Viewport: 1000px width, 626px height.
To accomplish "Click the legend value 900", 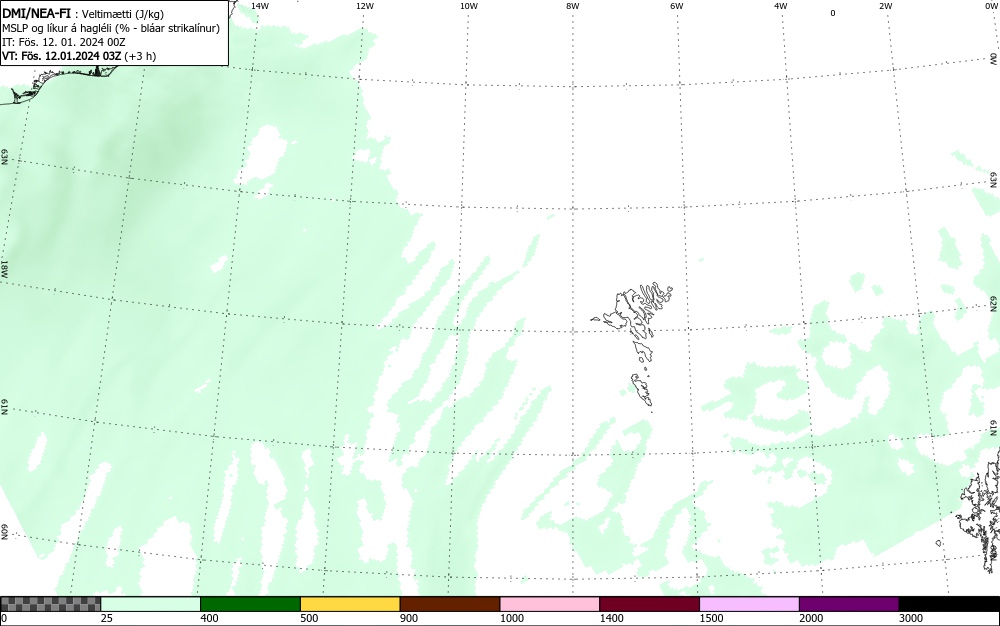I will [x=409, y=618].
